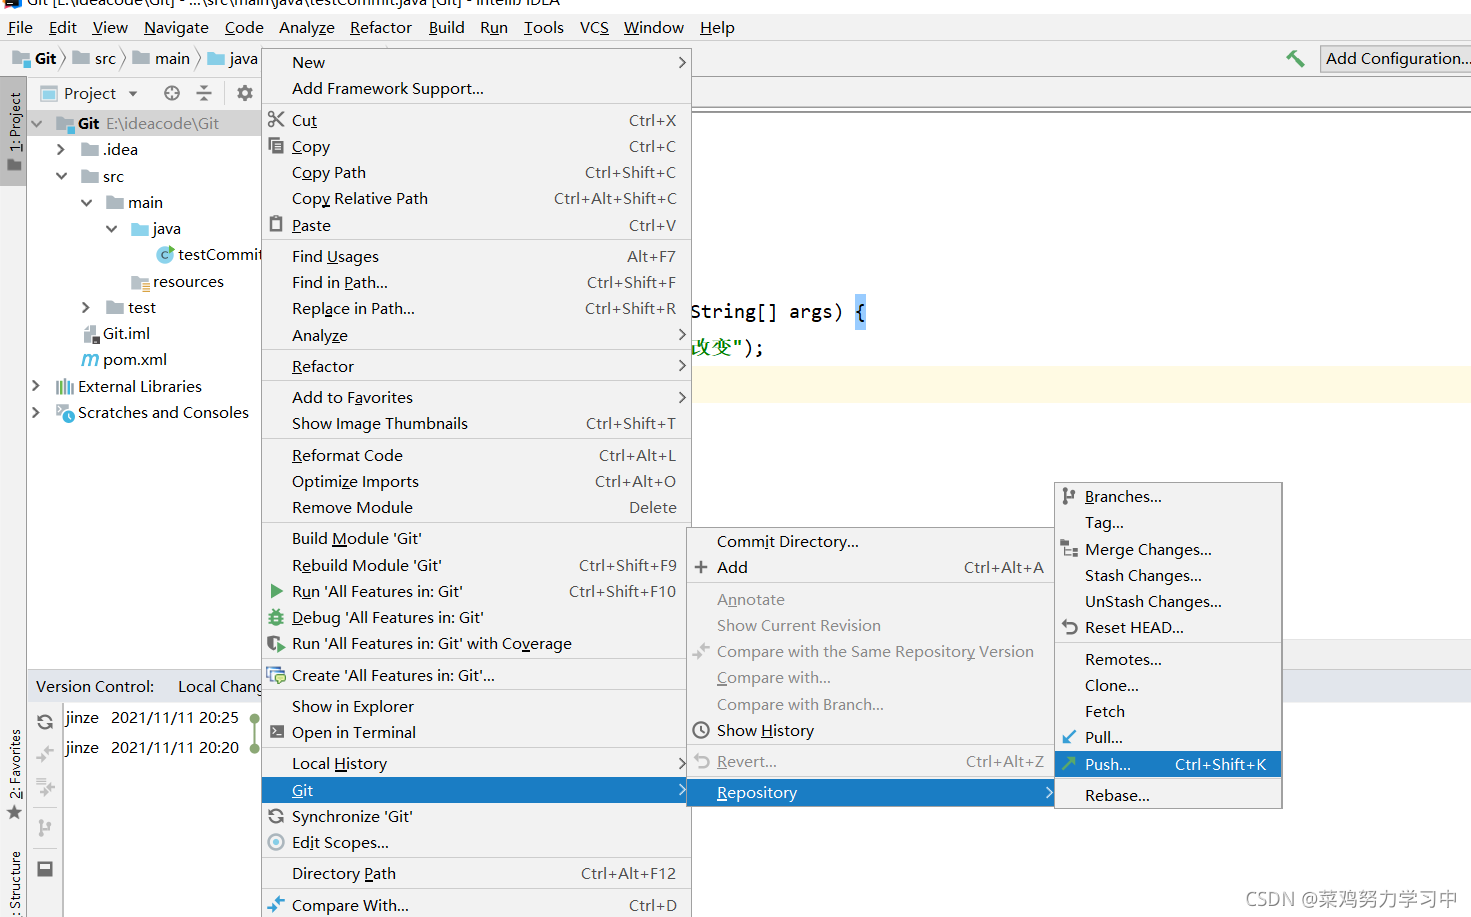Image resolution: width=1471 pixels, height=917 pixels.
Task: Click refresh icon in Version Control panel
Action: click(x=45, y=721)
